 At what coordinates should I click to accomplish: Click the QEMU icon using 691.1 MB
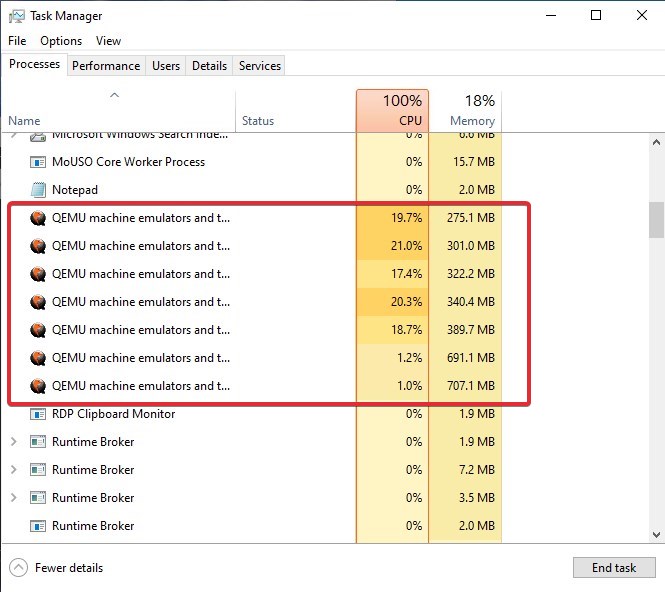pyautogui.click(x=38, y=358)
